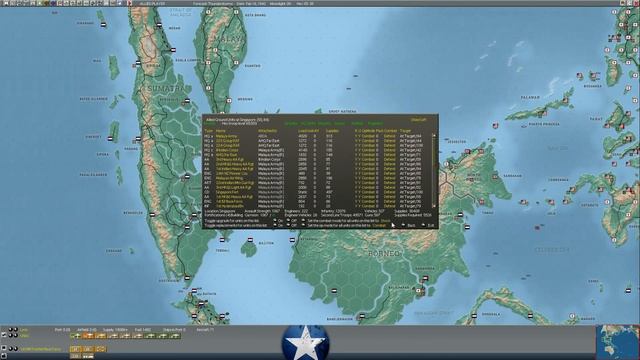Click the base marker near Benkoelen

(x=152, y=214)
